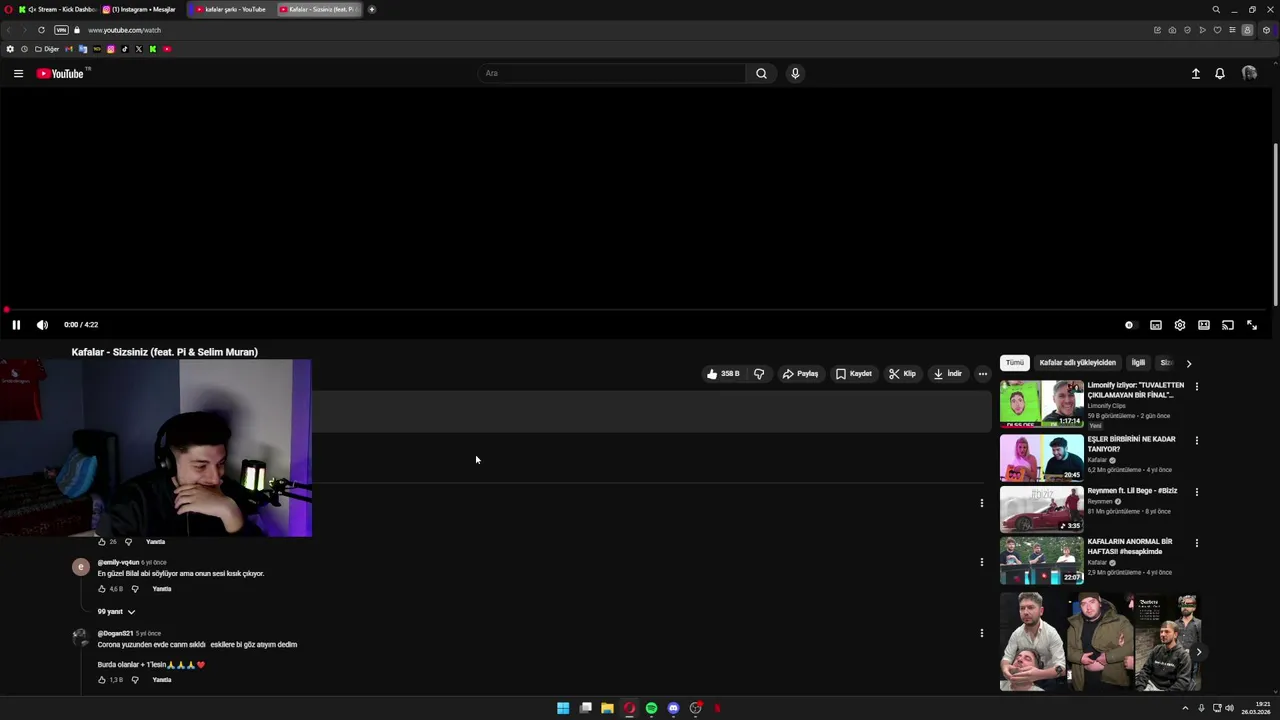Select the Tümü filter chip
The height and width of the screenshot is (720, 1280).
(1015, 363)
